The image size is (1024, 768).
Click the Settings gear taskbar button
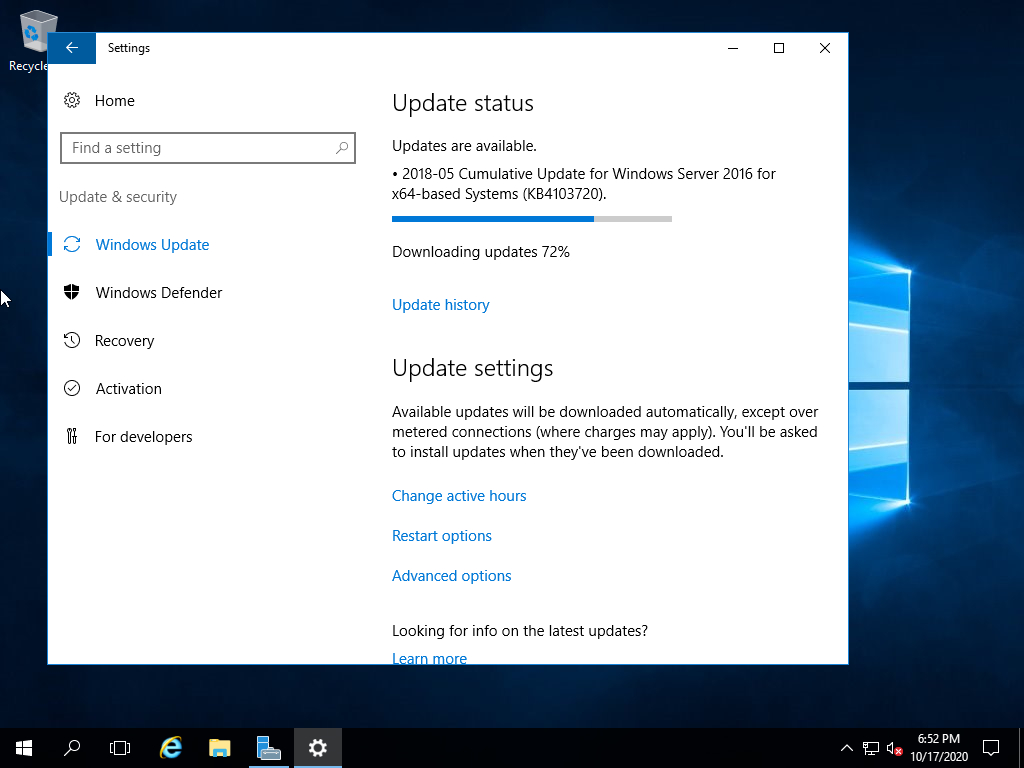point(317,748)
